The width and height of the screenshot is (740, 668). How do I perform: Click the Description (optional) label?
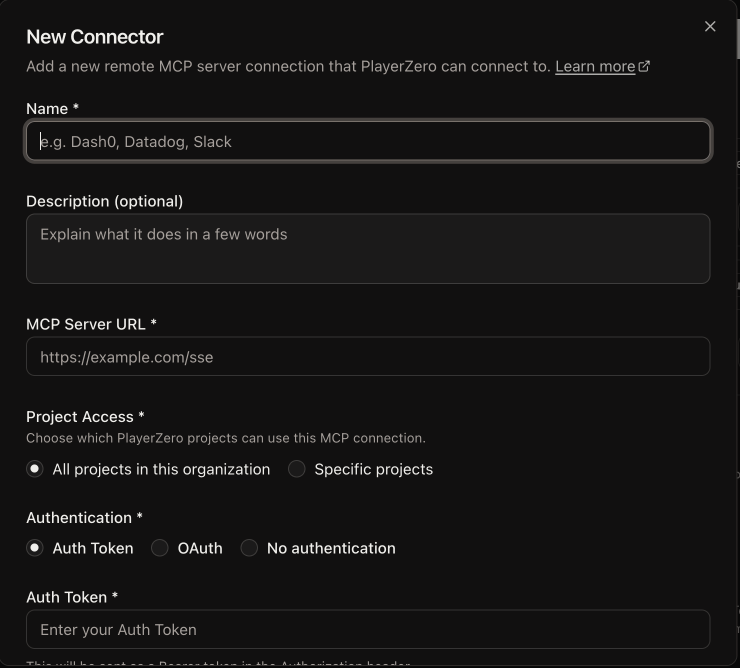tap(104, 202)
